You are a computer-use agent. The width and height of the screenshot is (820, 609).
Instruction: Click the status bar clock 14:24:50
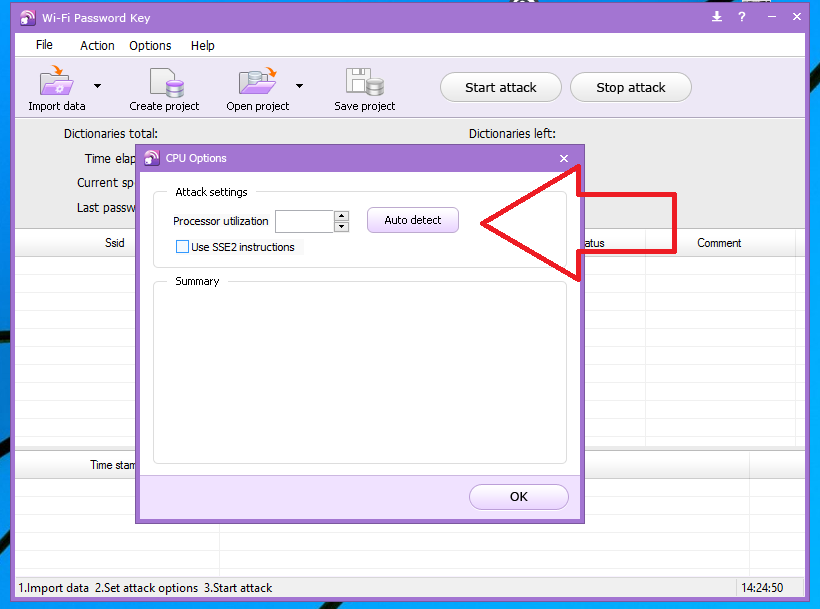[762, 588]
